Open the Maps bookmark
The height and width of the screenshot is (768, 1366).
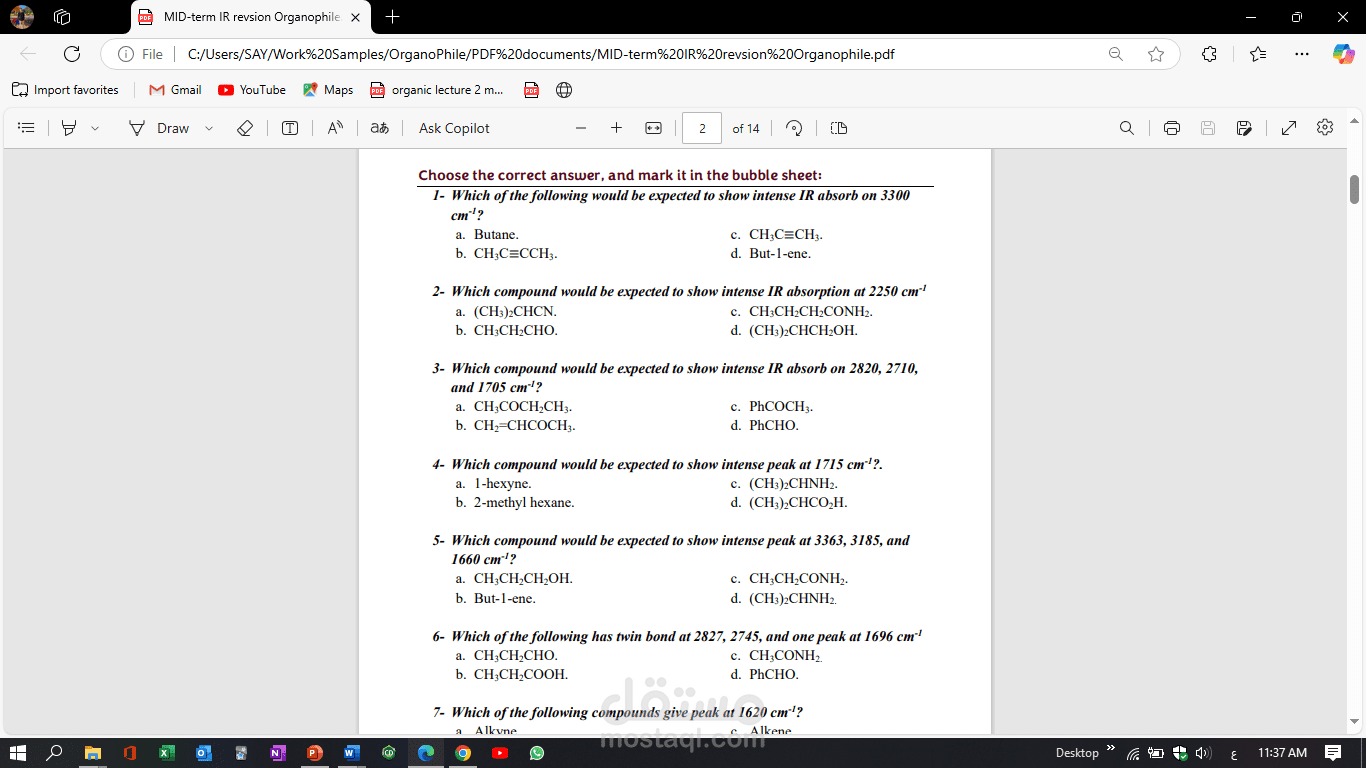click(328, 90)
